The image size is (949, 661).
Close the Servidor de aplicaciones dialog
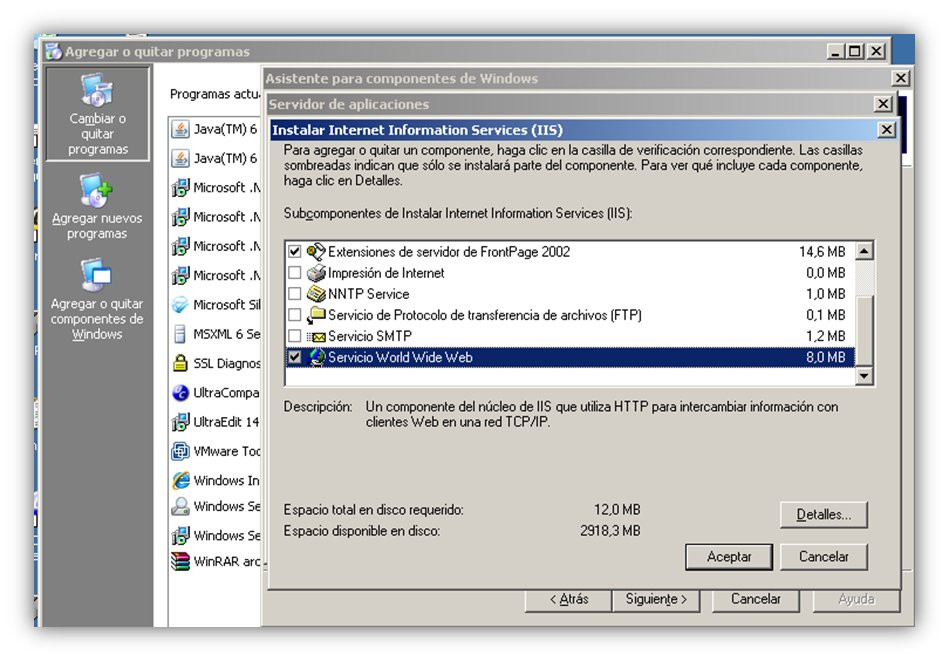coord(884,104)
